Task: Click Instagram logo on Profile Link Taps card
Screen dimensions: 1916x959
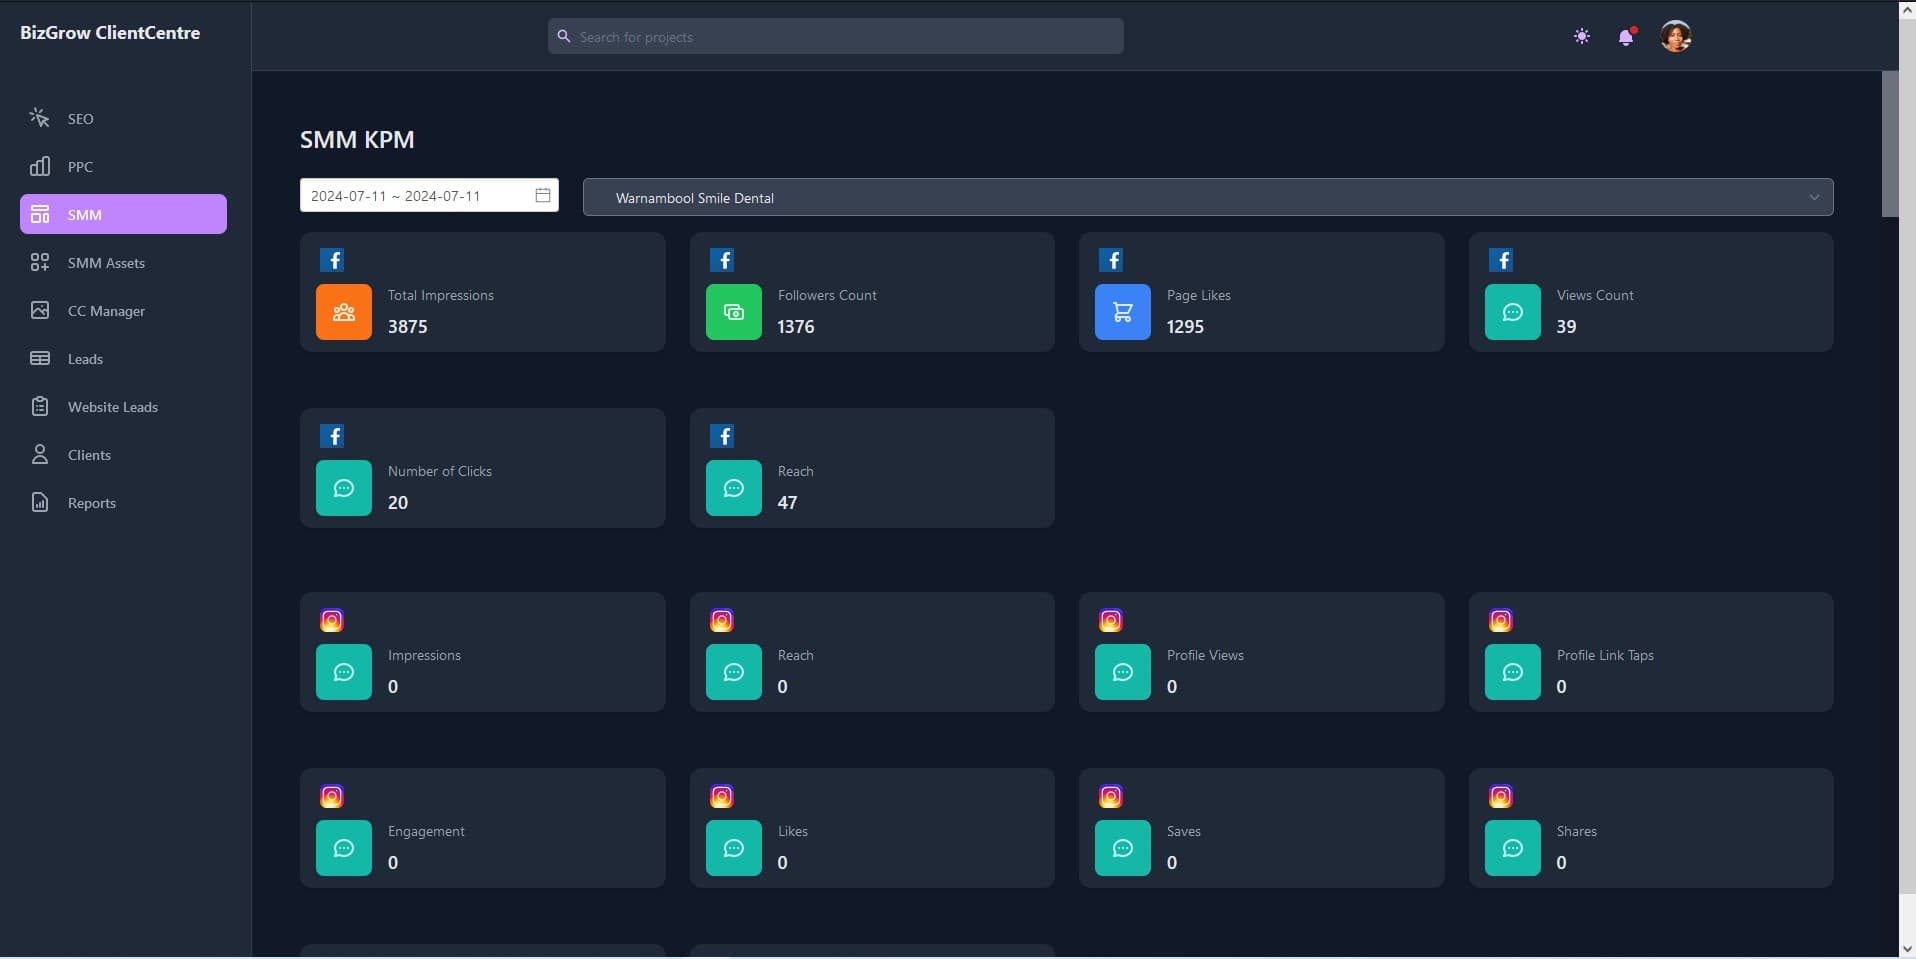Action: (x=1501, y=620)
